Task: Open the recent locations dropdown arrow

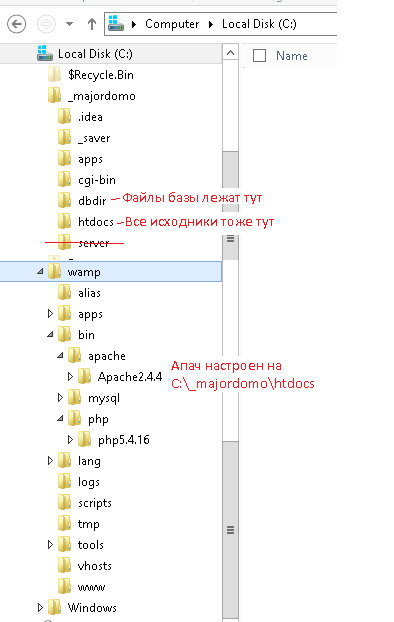Action: point(69,24)
